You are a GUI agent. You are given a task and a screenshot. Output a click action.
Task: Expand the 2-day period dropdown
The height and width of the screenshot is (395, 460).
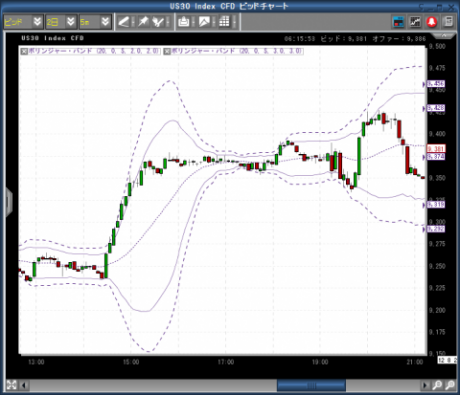[x=71, y=22]
